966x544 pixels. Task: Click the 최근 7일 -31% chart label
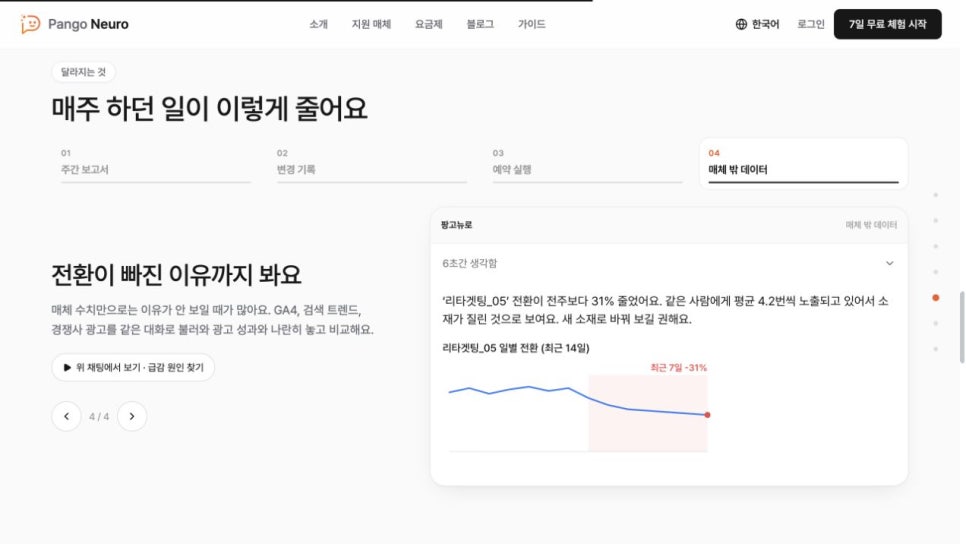coord(678,367)
